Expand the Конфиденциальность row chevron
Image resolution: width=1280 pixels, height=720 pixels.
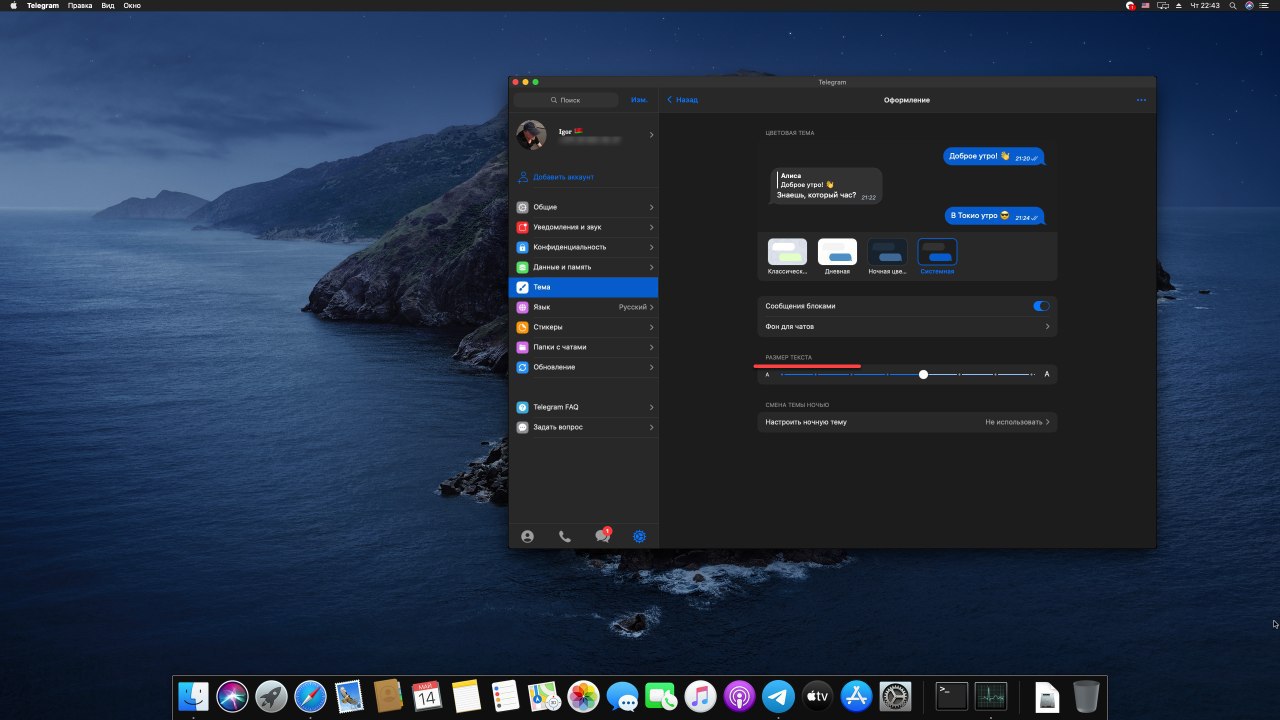point(651,247)
